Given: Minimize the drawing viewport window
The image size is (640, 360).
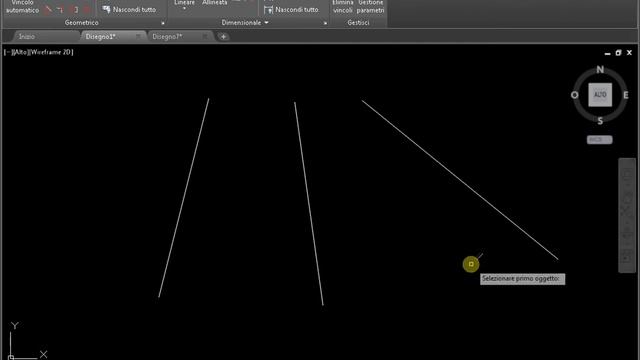Looking at the screenshot, I should (x=607, y=53).
